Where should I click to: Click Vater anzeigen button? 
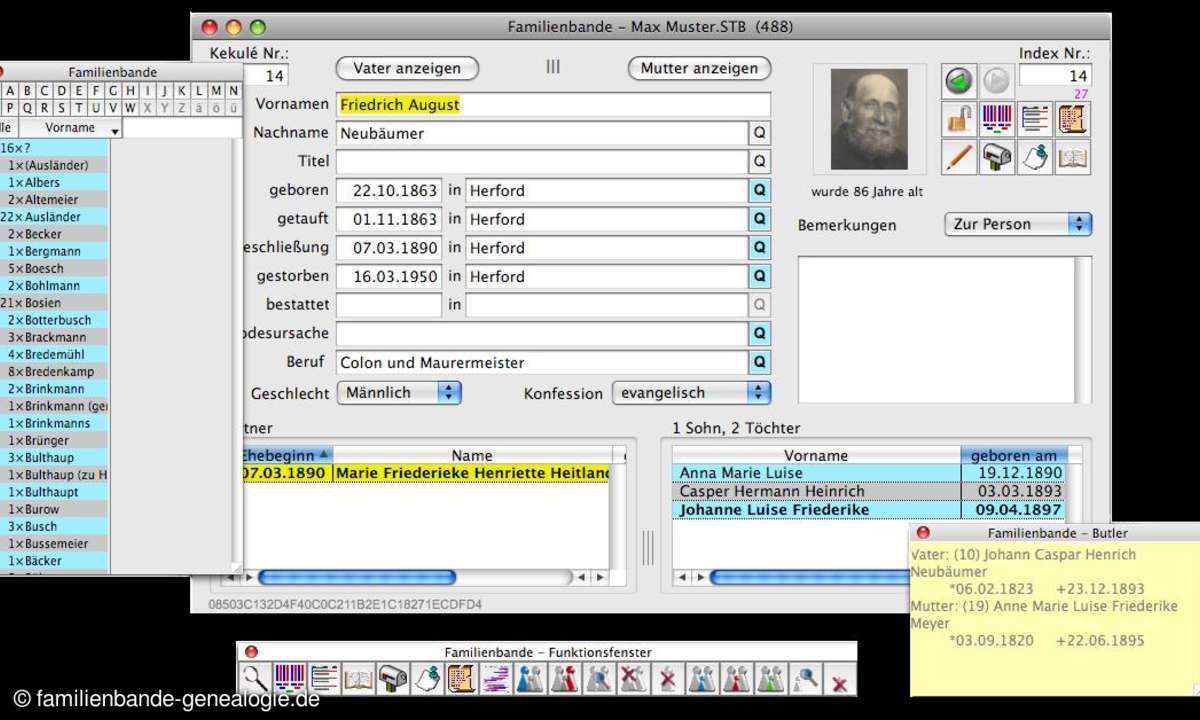407,68
